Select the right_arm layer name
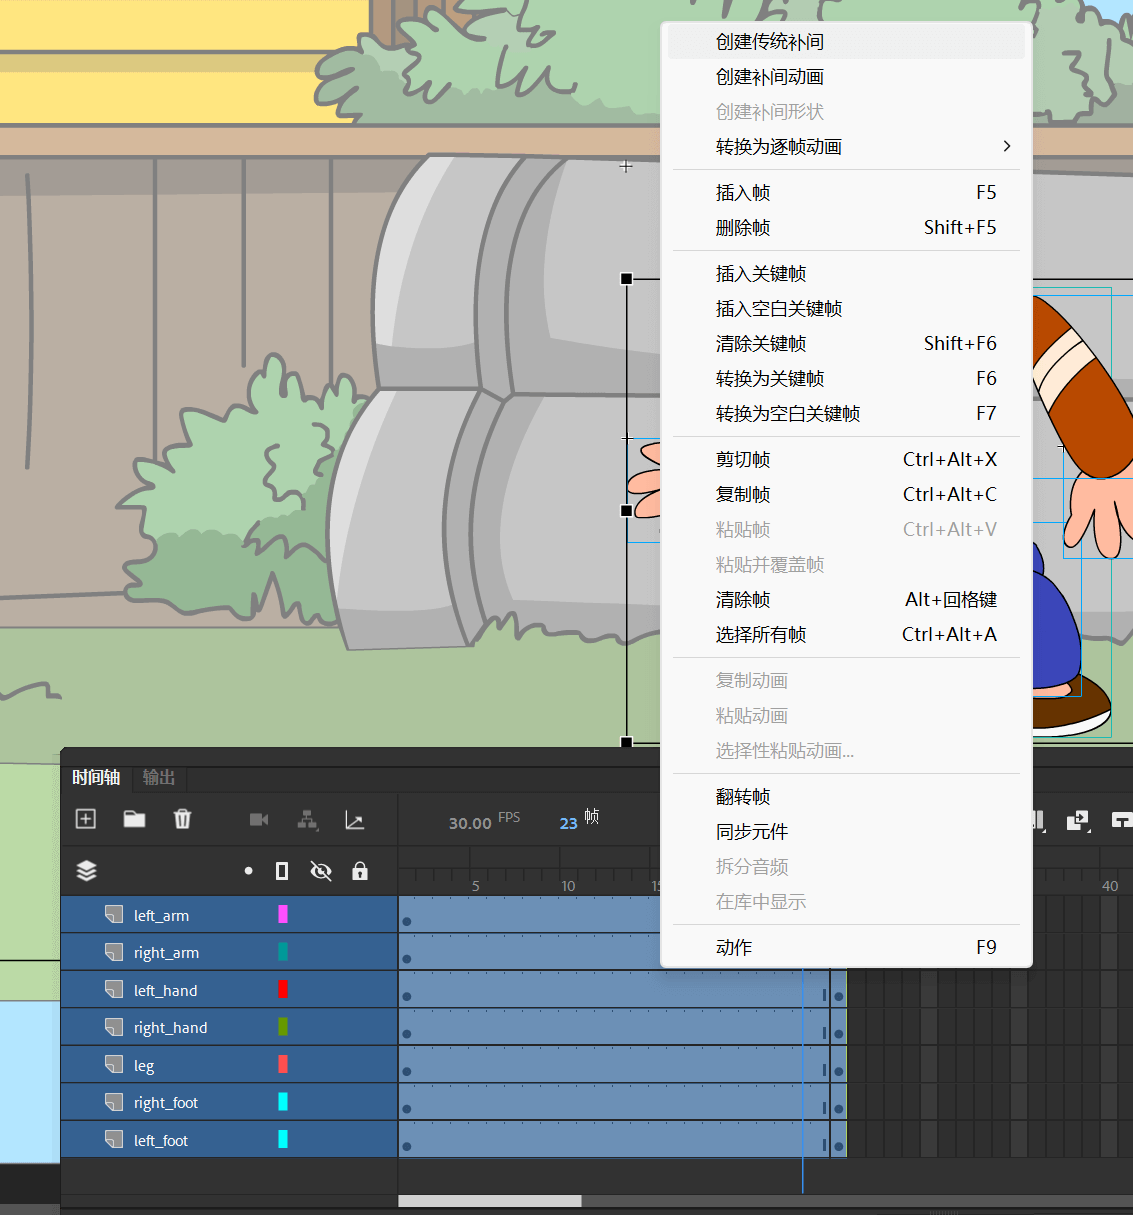Viewport: 1133px width, 1215px height. tap(166, 953)
